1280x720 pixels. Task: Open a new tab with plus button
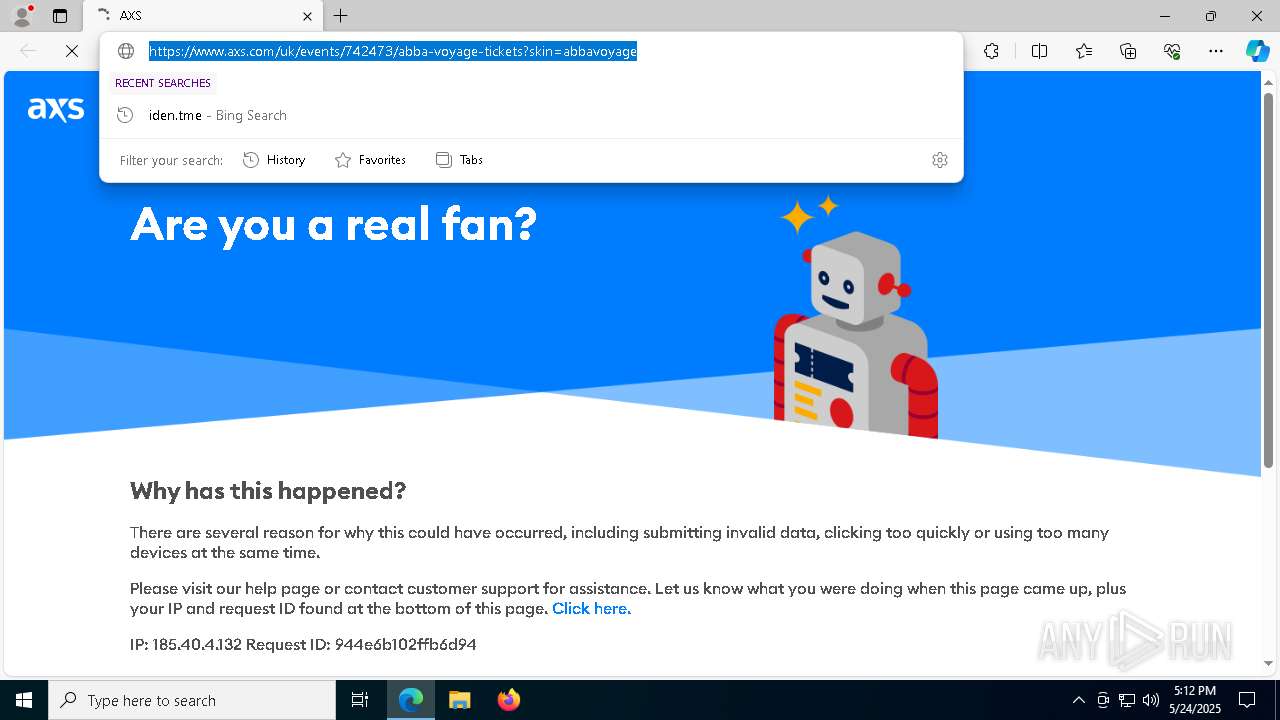tap(341, 16)
